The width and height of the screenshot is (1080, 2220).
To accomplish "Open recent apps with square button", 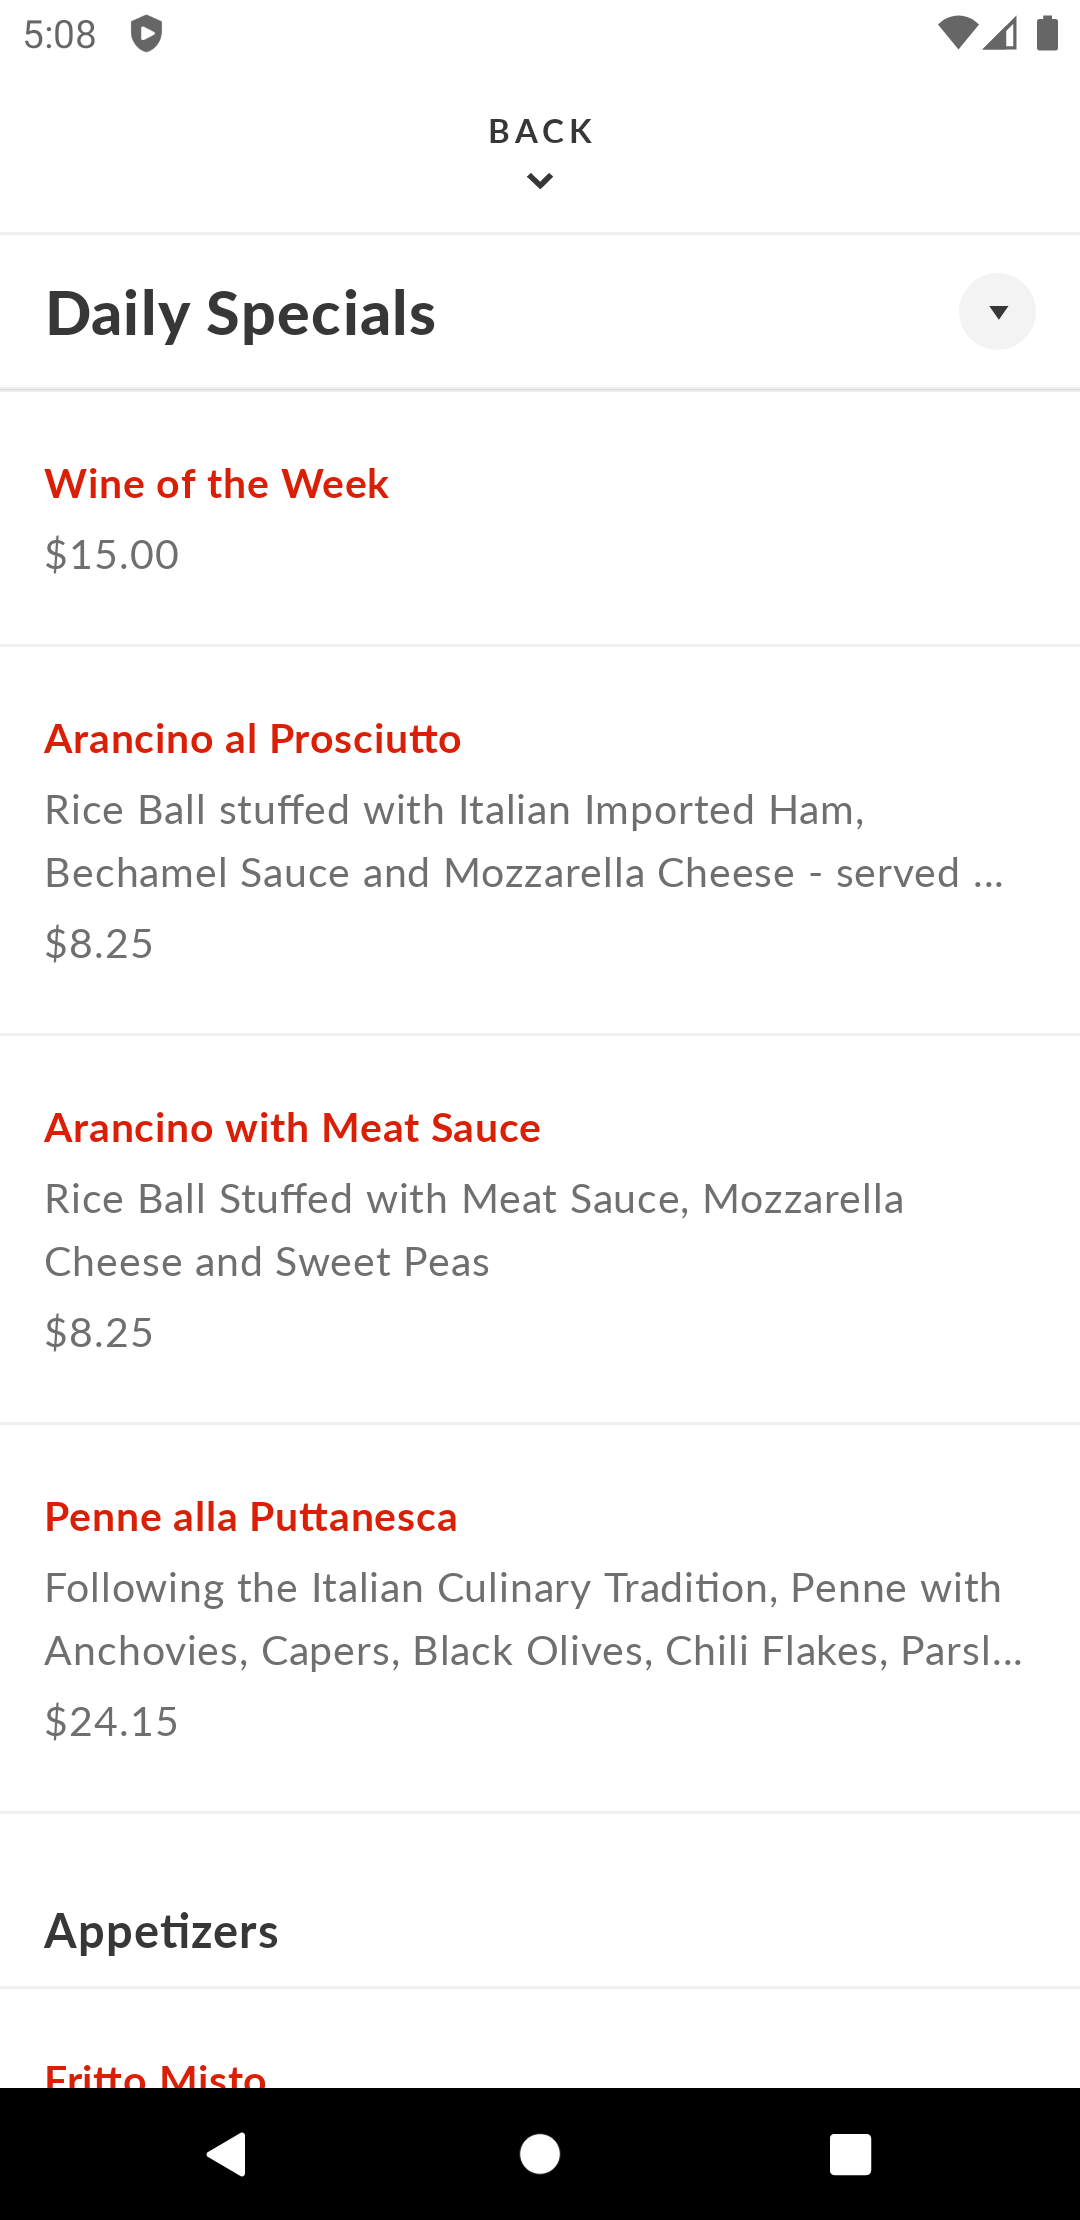I will click(850, 2153).
